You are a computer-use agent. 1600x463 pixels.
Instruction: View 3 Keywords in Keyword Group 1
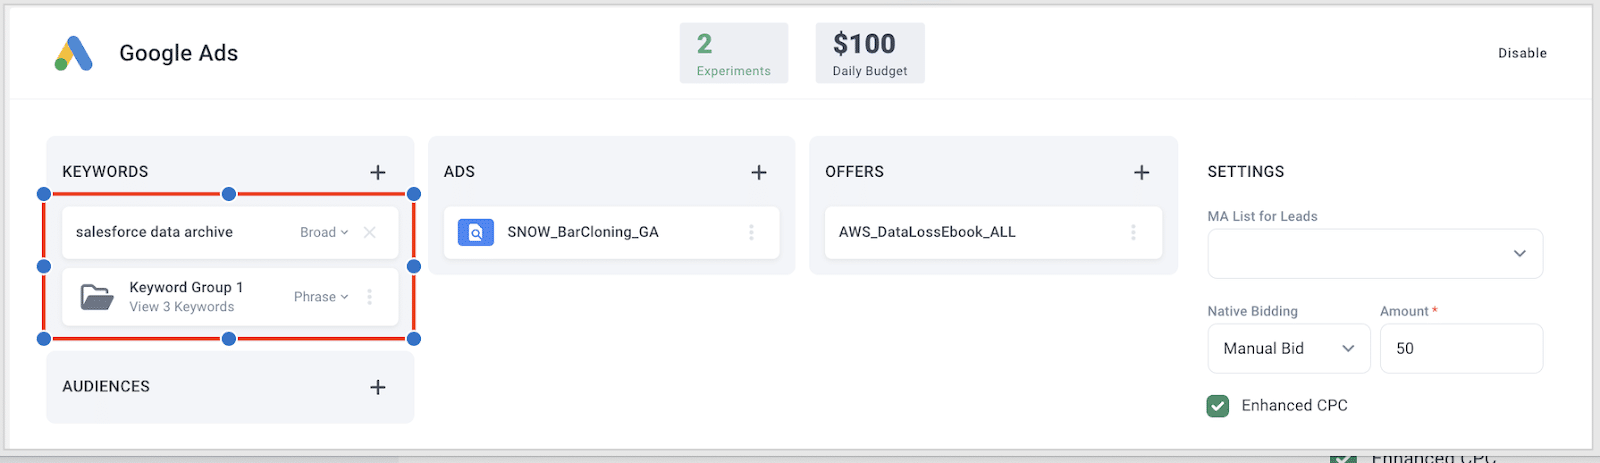182,307
